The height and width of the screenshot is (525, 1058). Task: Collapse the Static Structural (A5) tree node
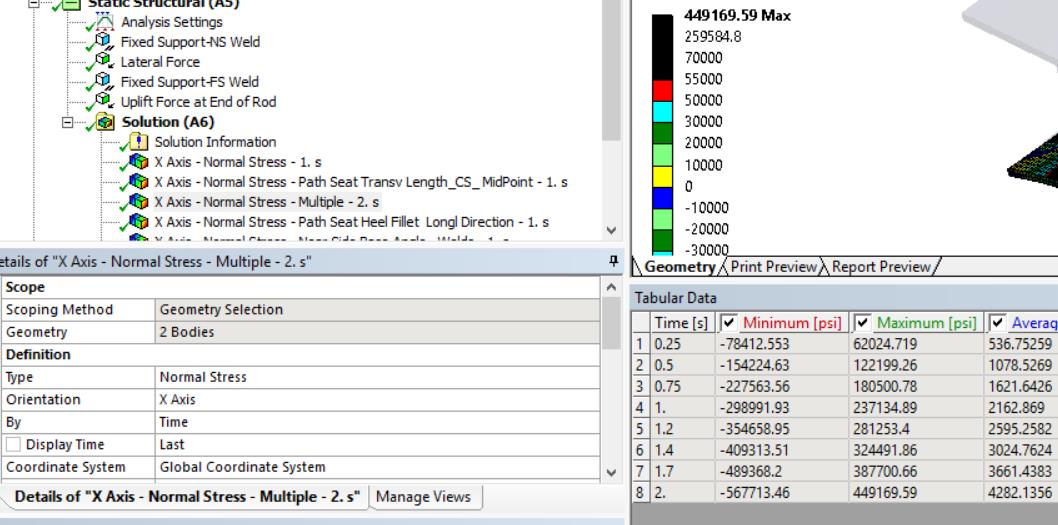coord(34,3)
